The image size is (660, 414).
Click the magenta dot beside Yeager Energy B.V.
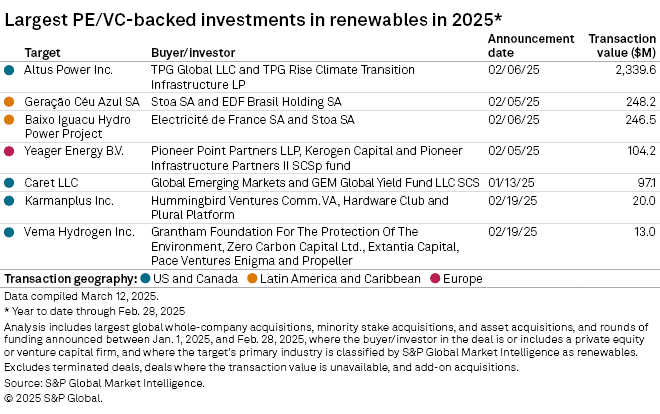click(10, 151)
